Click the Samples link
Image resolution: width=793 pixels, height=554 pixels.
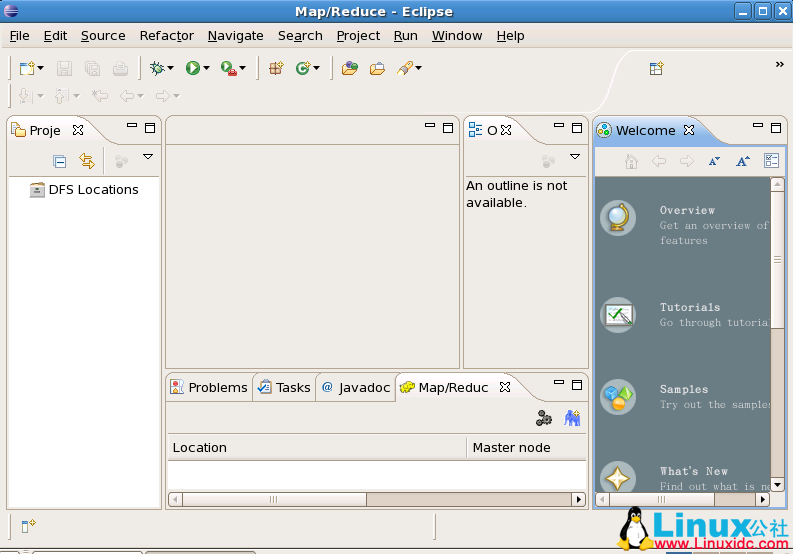click(x=684, y=390)
